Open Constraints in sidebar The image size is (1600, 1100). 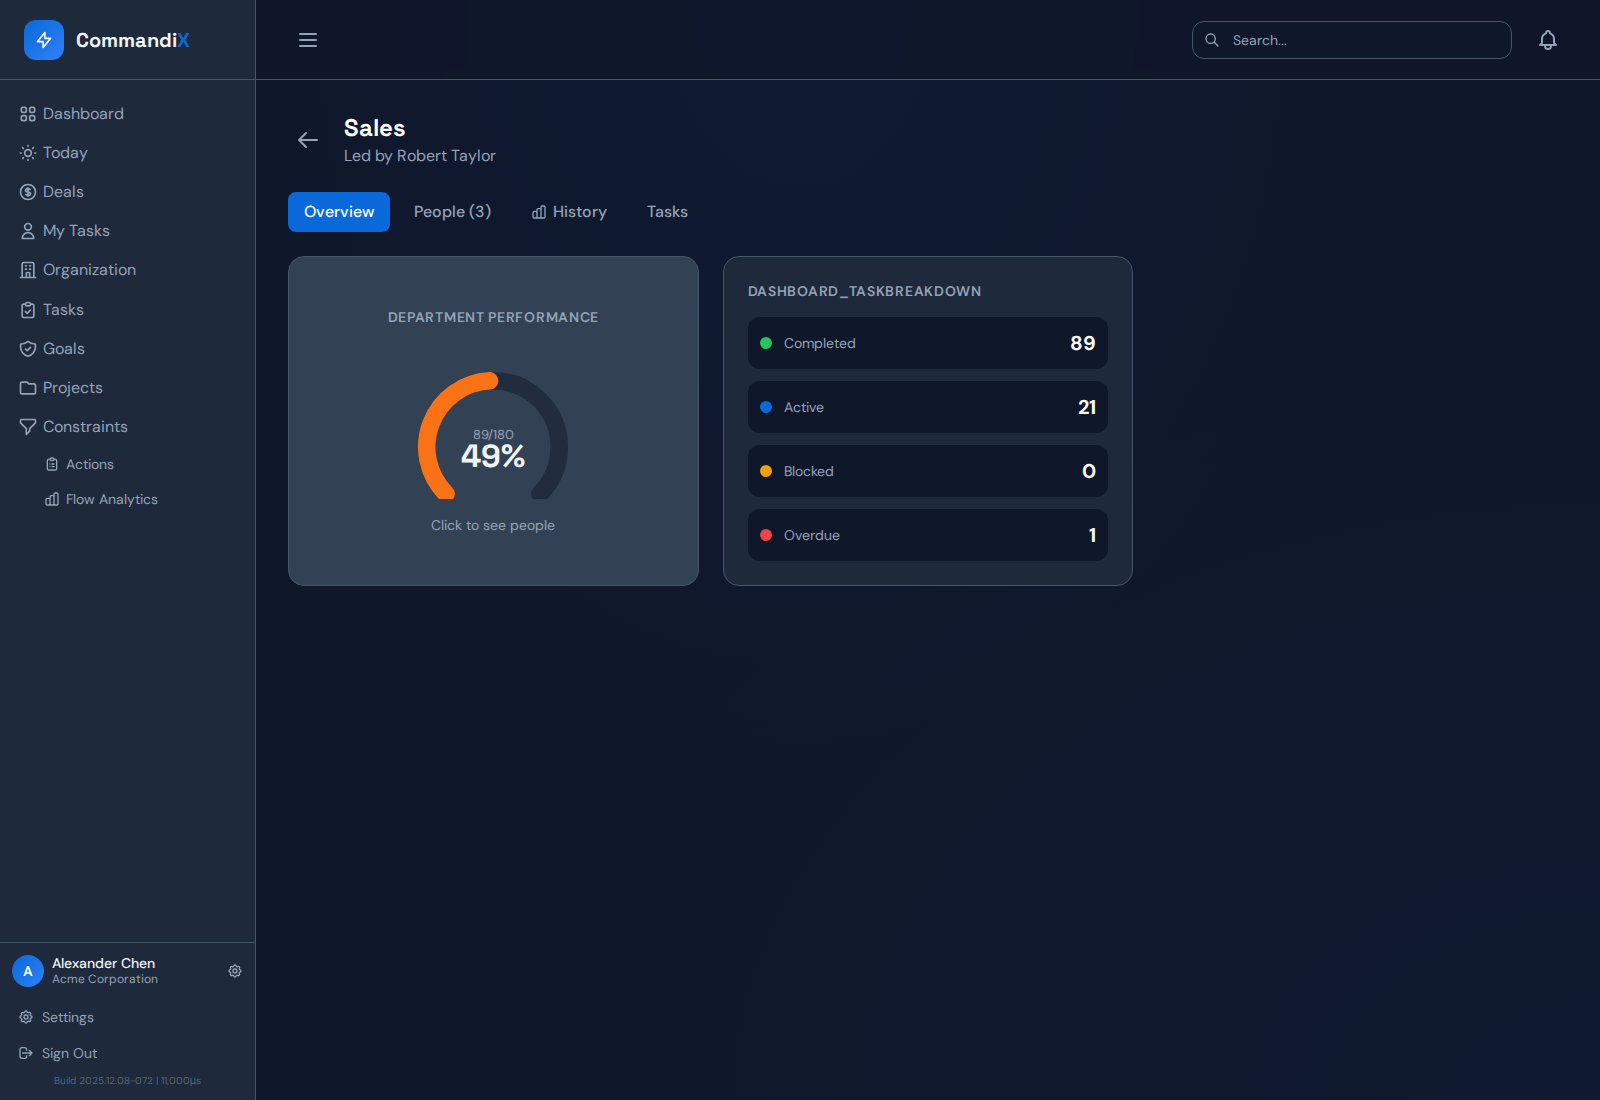pyautogui.click(x=85, y=427)
